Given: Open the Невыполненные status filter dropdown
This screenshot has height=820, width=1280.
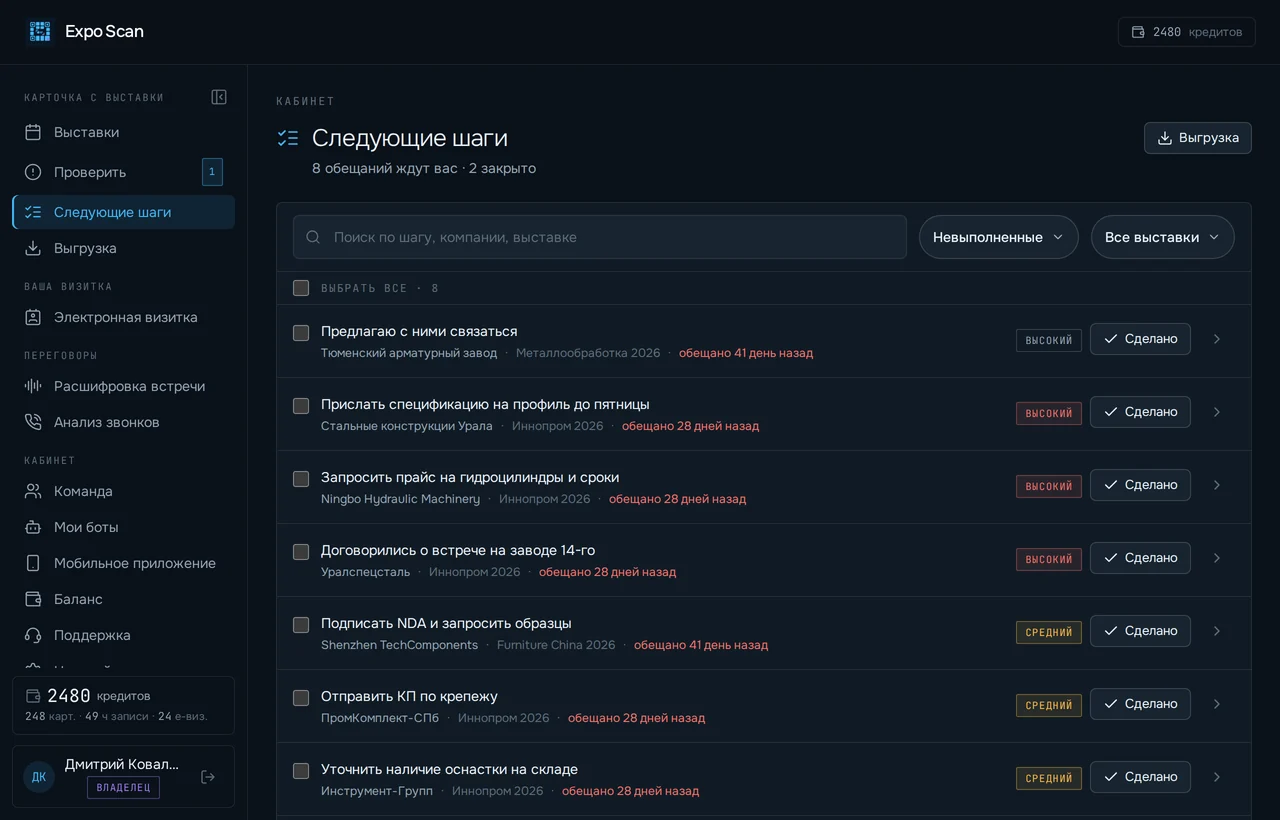Looking at the screenshot, I should 999,237.
